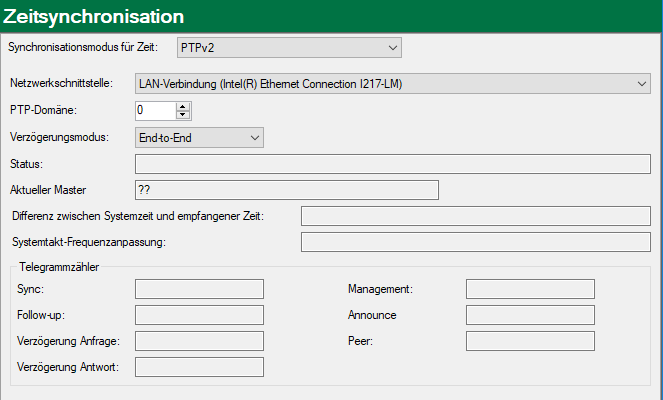Click the PTP-Domäne number field
Screen dimensions: 663x400
(x=154, y=110)
